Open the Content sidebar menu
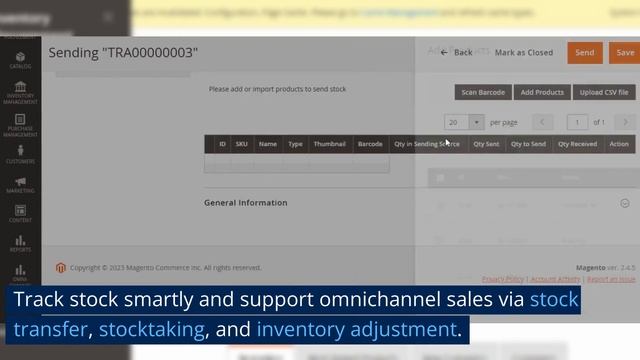Screen dimensions: 640x360 point(20,214)
